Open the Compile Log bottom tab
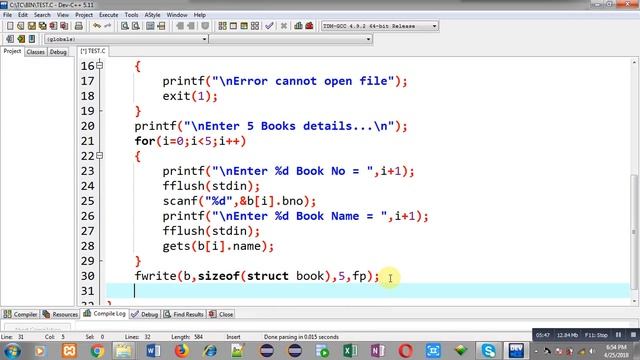This screenshot has height=360, width=640. [104, 313]
